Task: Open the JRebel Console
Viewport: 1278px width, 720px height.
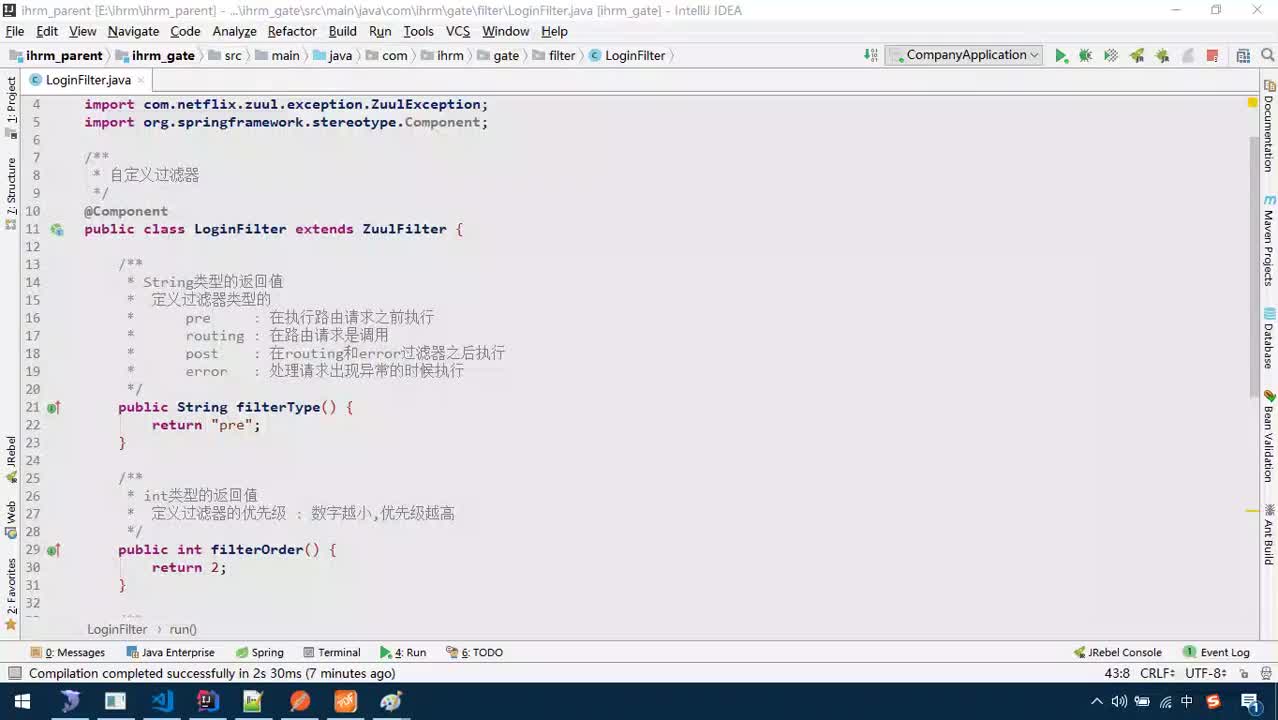Action: click(x=1117, y=652)
